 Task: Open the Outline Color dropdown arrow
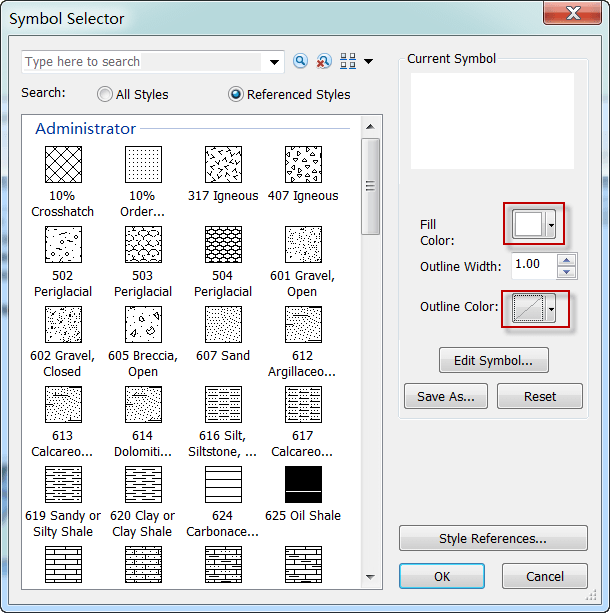click(x=551, y=309)
